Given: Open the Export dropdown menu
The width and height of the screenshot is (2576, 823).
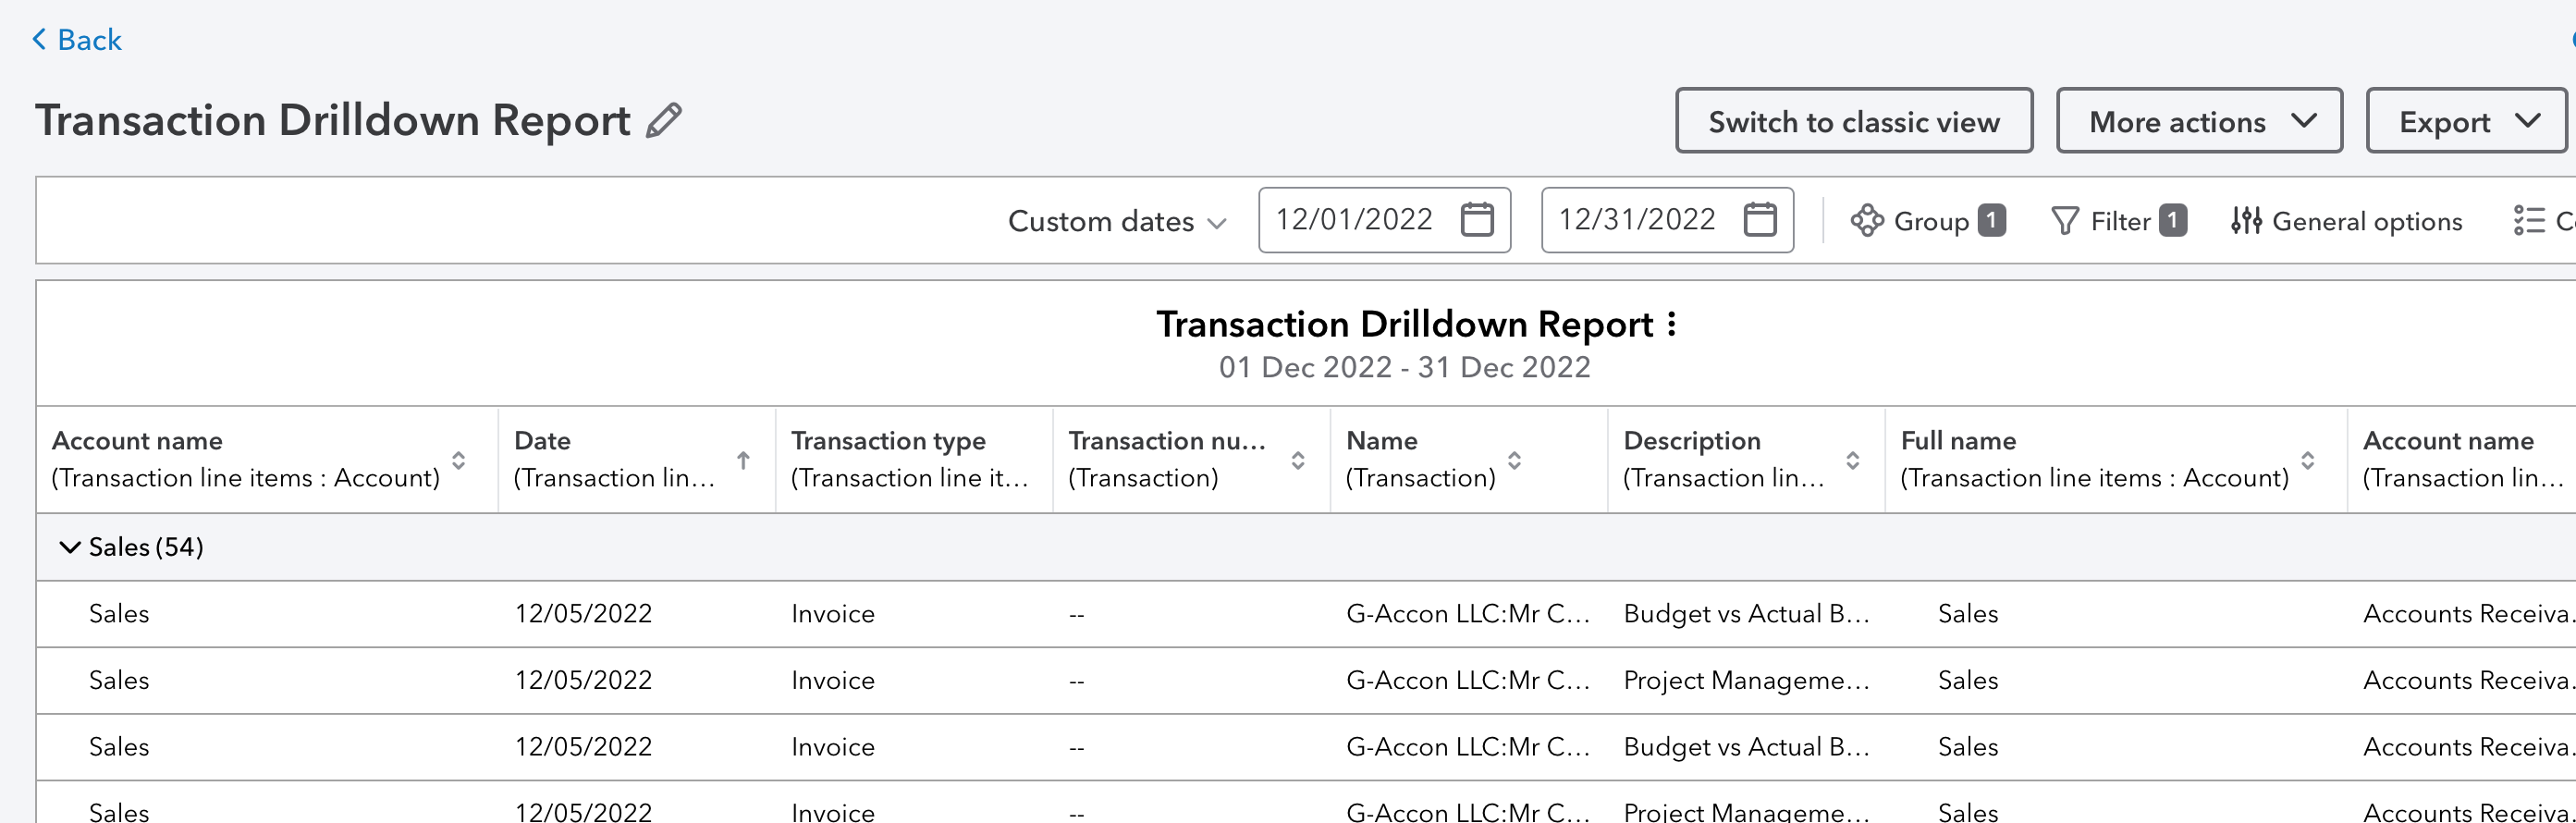Looking at the screenshot, I should point(2465,121).
